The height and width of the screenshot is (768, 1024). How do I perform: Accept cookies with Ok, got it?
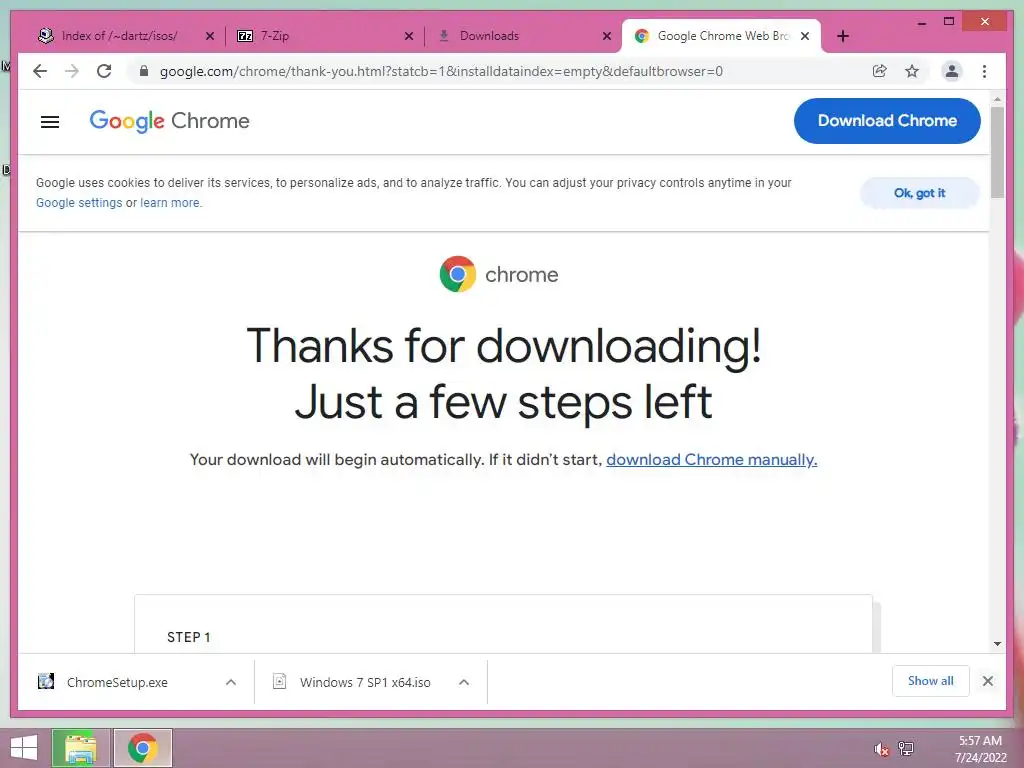coord(920,193)
